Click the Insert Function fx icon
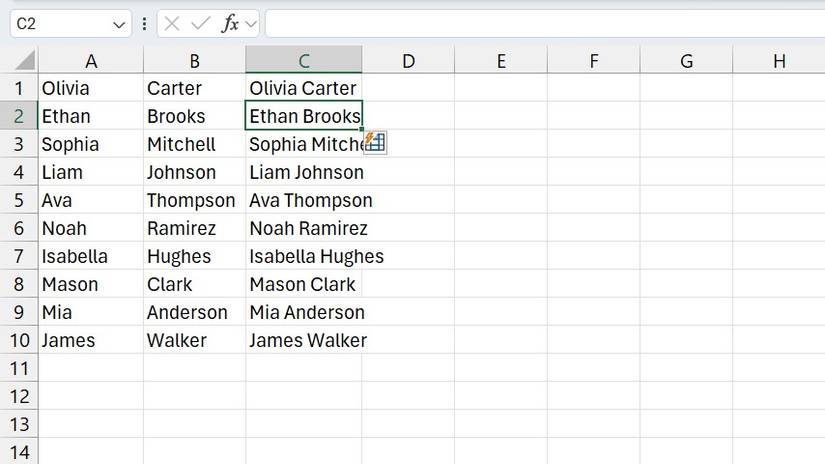The width and height of the screenshot is (825, 464). point(229,23)
